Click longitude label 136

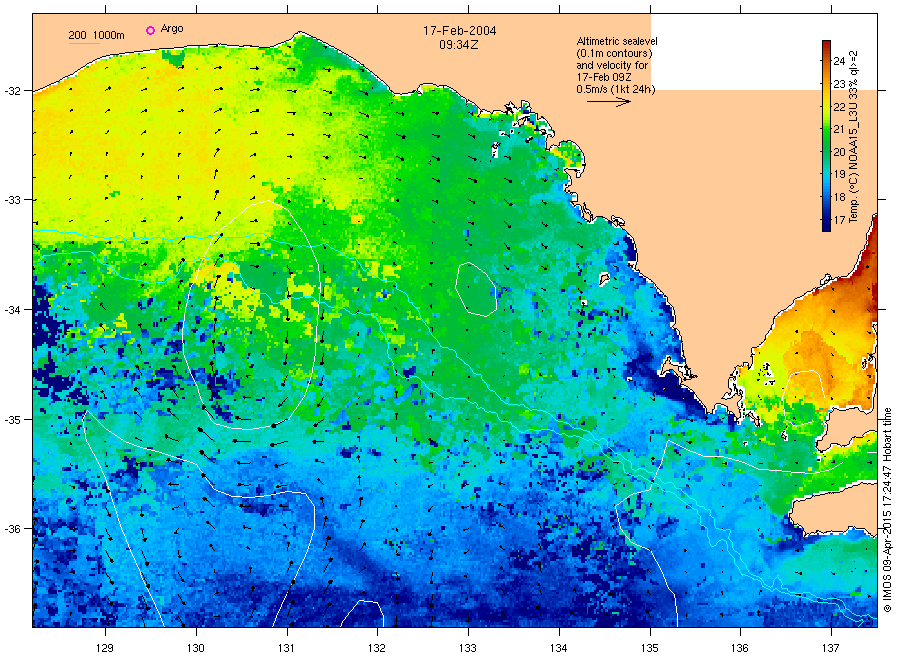click(x=740, y=648)
